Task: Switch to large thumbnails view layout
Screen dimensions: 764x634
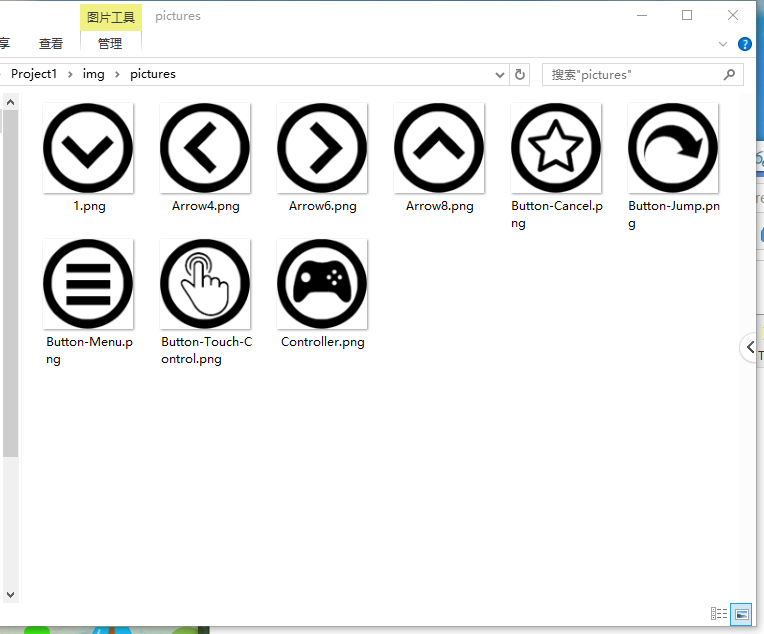Action: pyautogui.click(x=741, y=614)
